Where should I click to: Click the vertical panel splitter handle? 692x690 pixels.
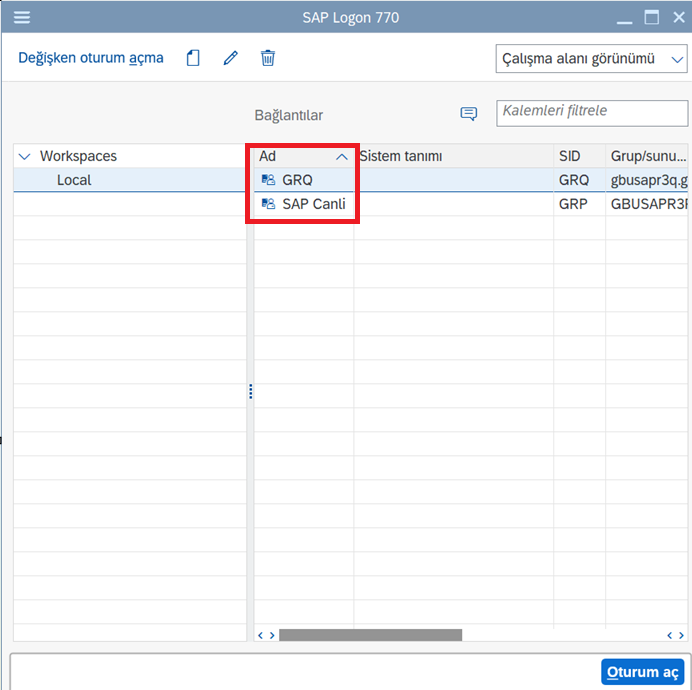pos(250,392)
